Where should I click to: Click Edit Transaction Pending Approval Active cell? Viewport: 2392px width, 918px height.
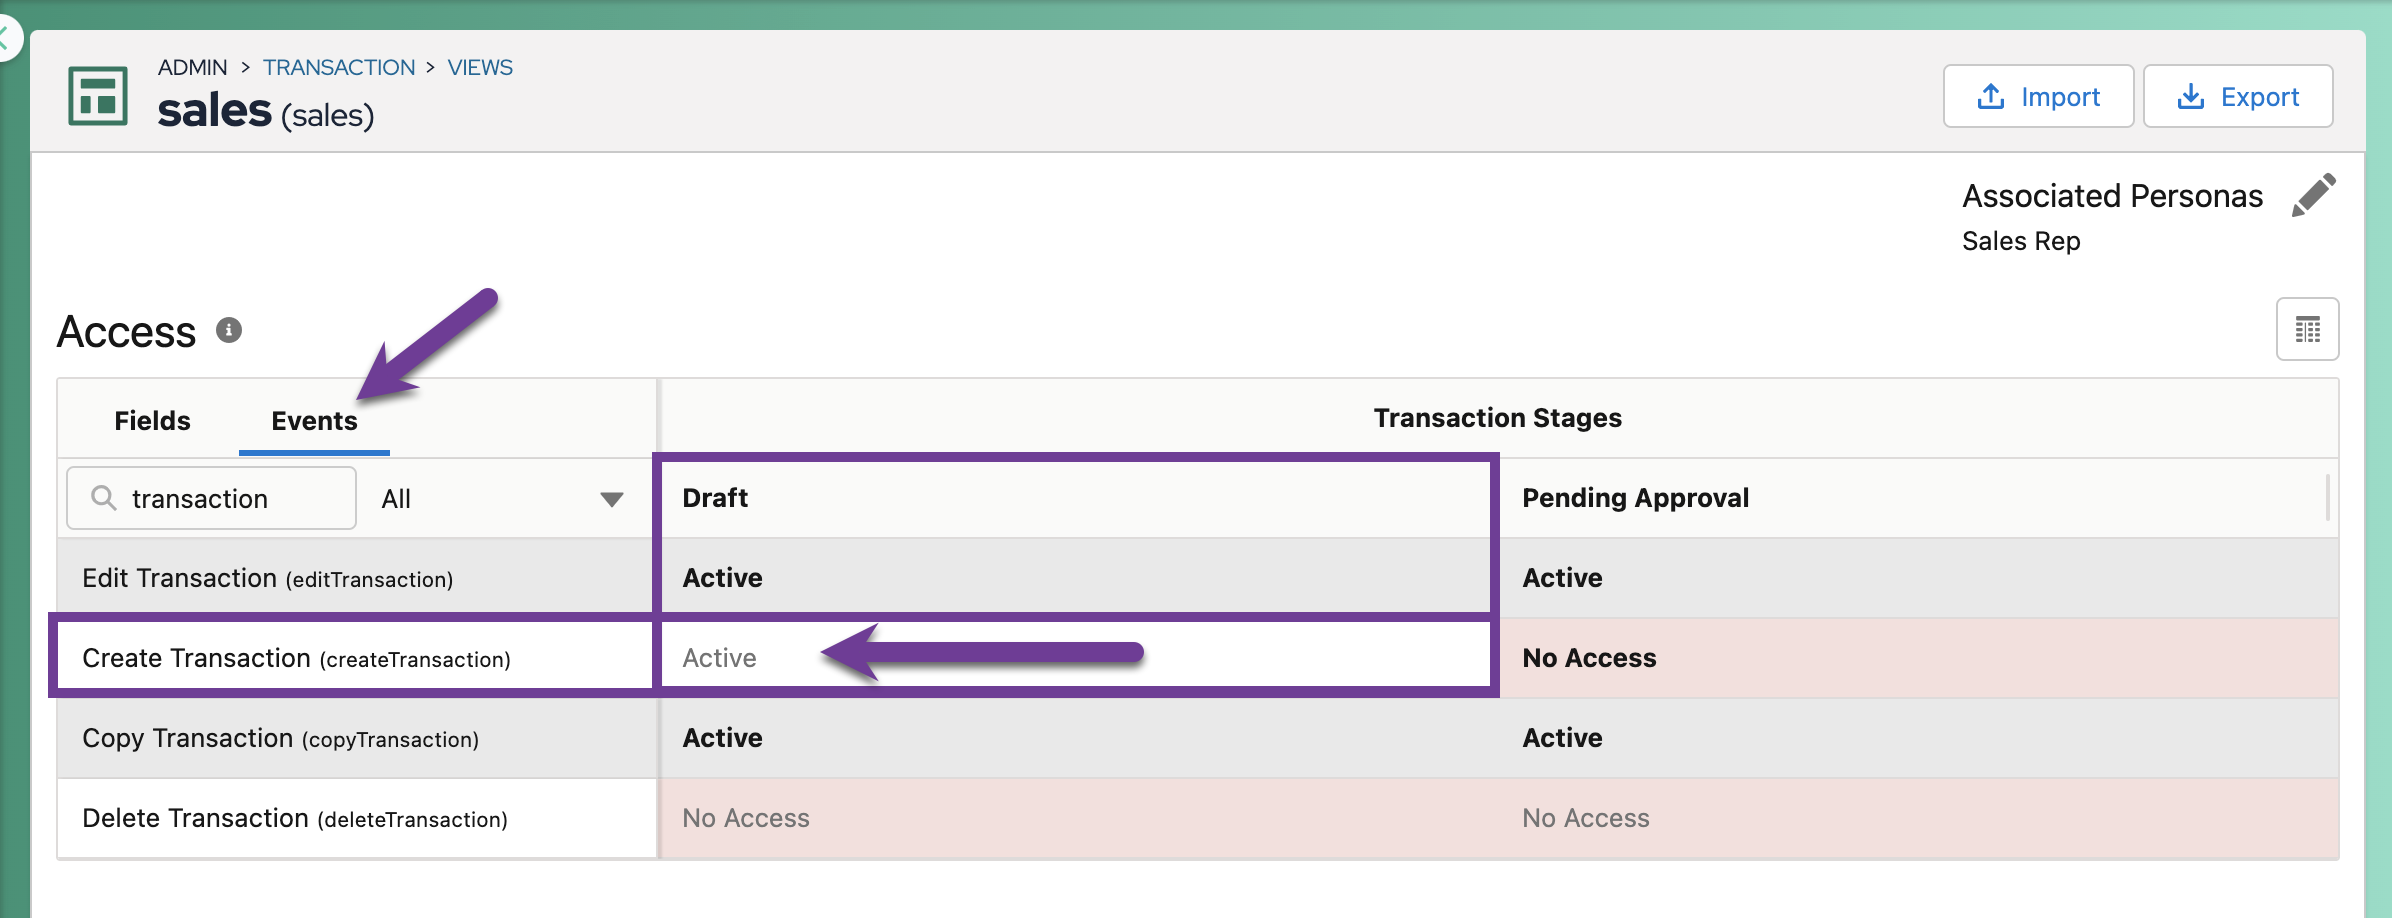1919,578
